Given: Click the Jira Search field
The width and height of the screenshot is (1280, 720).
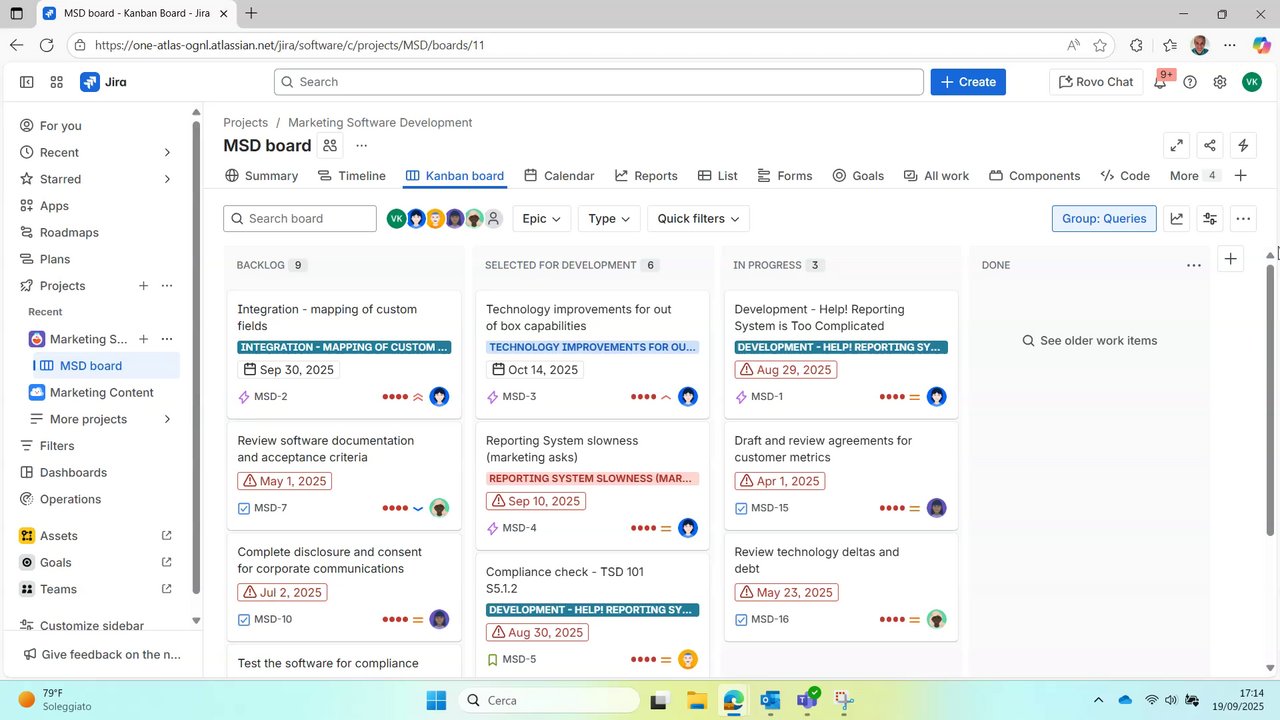Looking at the screenshot, I should point(598,82).
